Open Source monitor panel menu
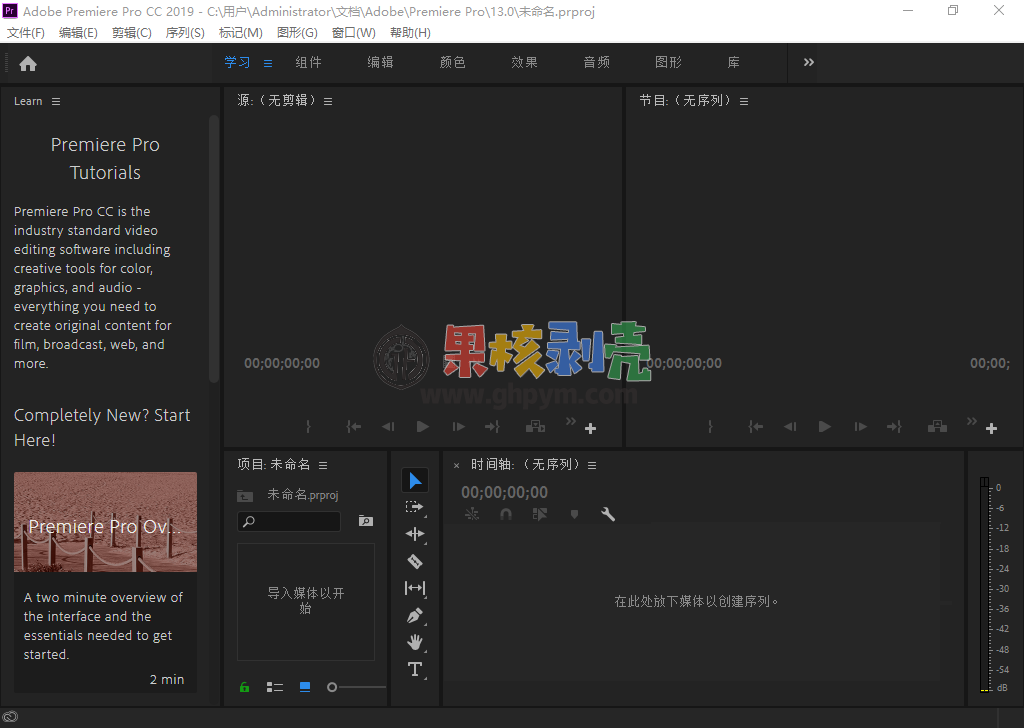 click(328, 102)
